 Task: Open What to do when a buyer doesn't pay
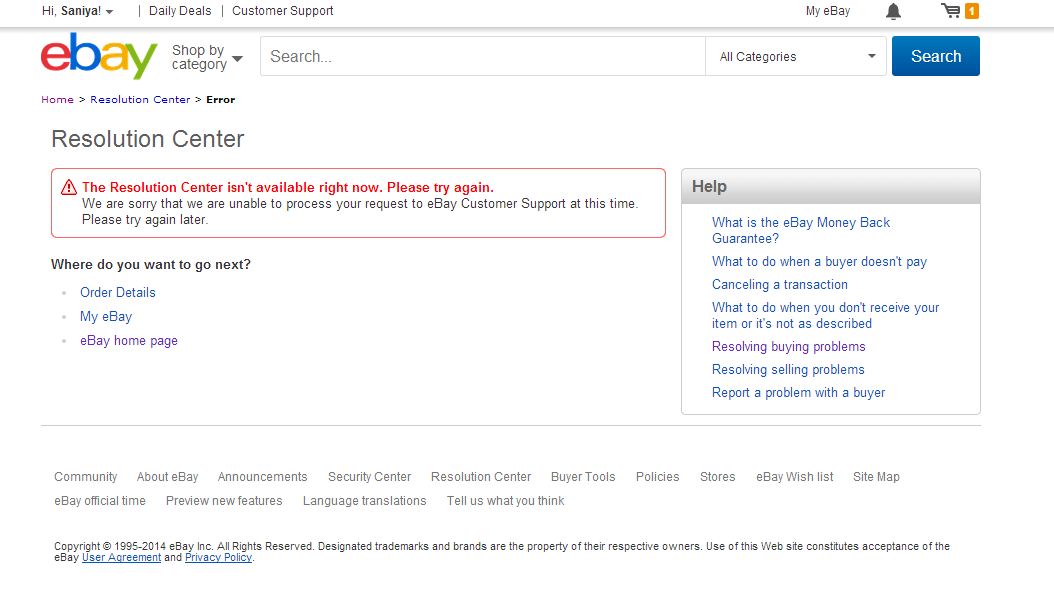point(819,262)
